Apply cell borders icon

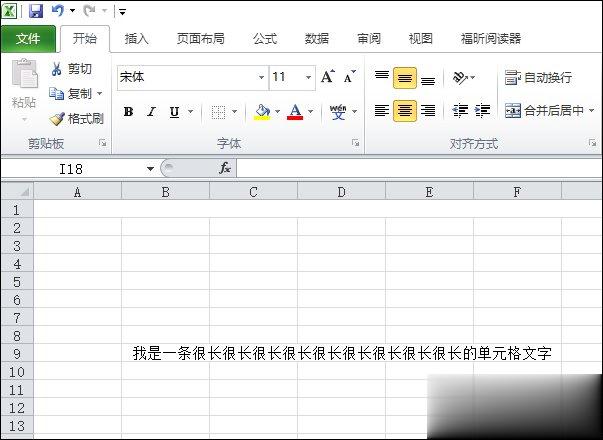[218, 112]
